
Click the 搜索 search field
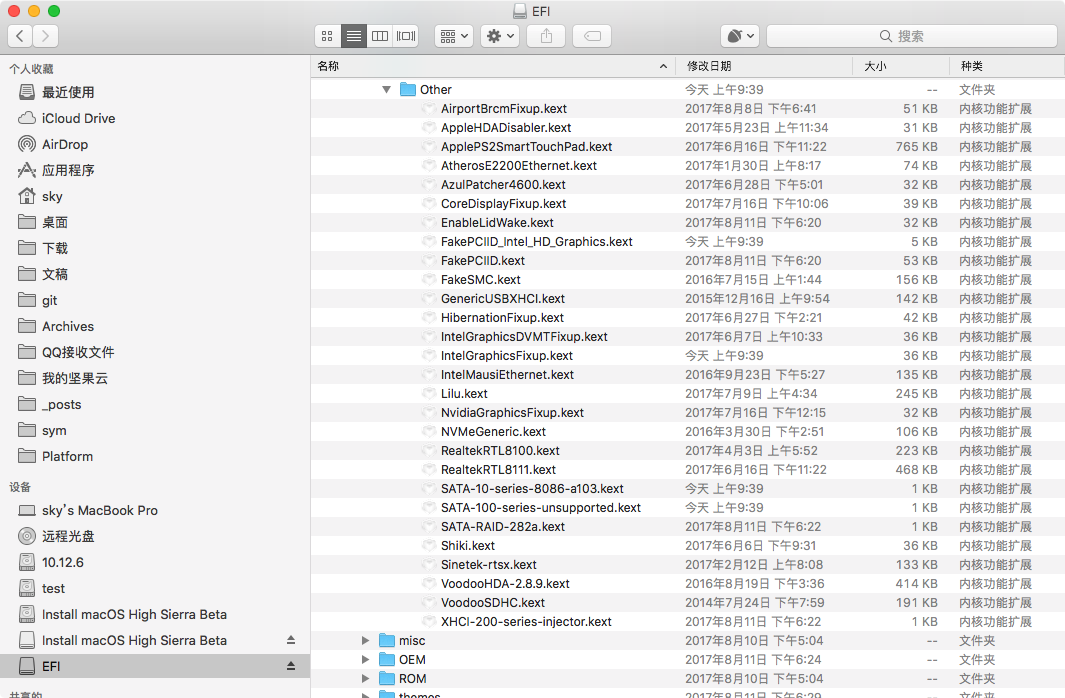pyautogui.click(x=911, y=36)
